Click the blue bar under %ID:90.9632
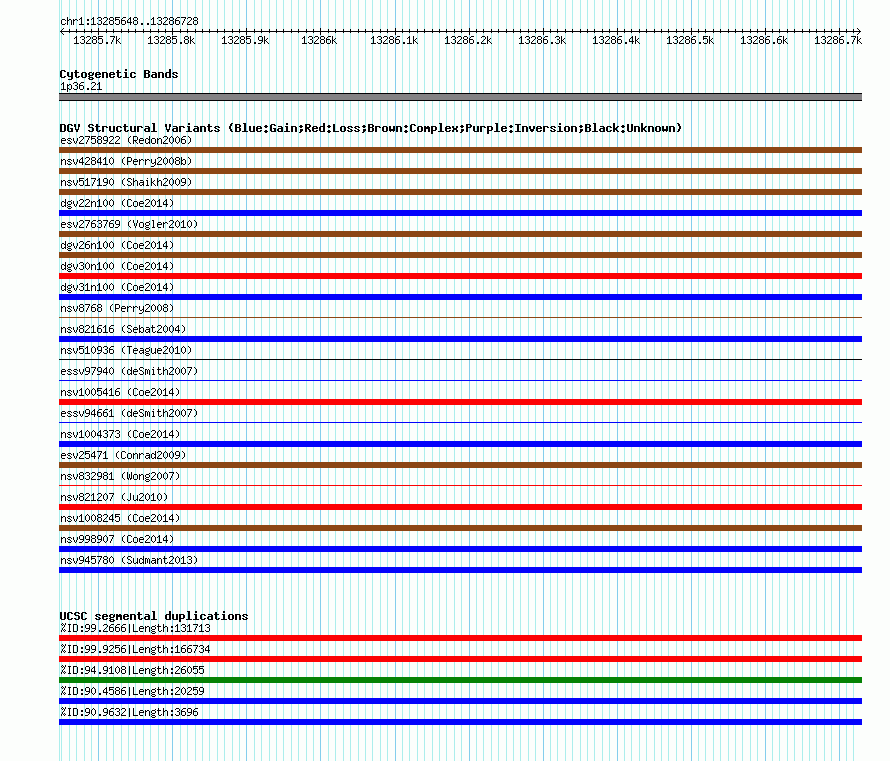 pyautogui.click(x=460, y=722)
